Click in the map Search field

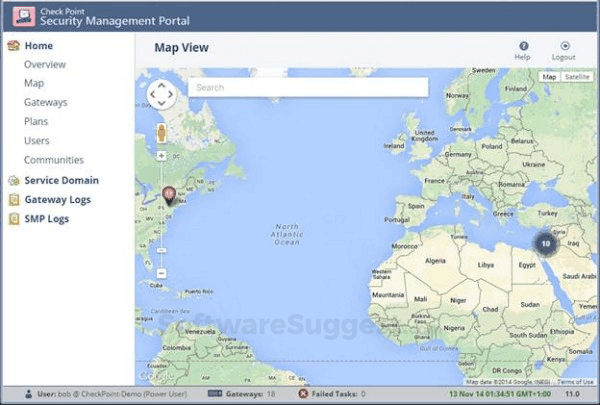308,87
